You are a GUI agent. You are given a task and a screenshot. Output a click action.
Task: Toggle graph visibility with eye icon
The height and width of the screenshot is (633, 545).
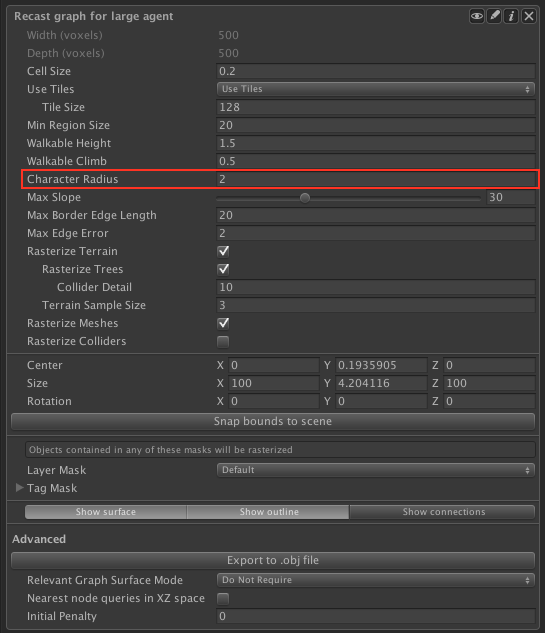477,16
